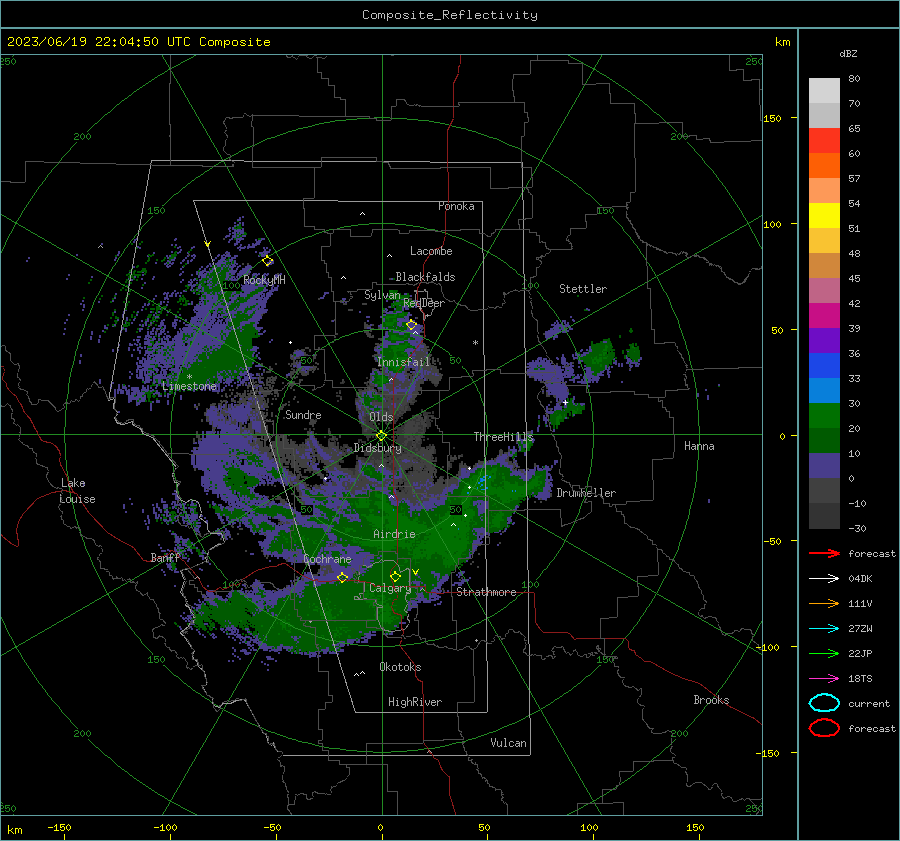Click the red forecast arrow in legend

pos(824,553)
